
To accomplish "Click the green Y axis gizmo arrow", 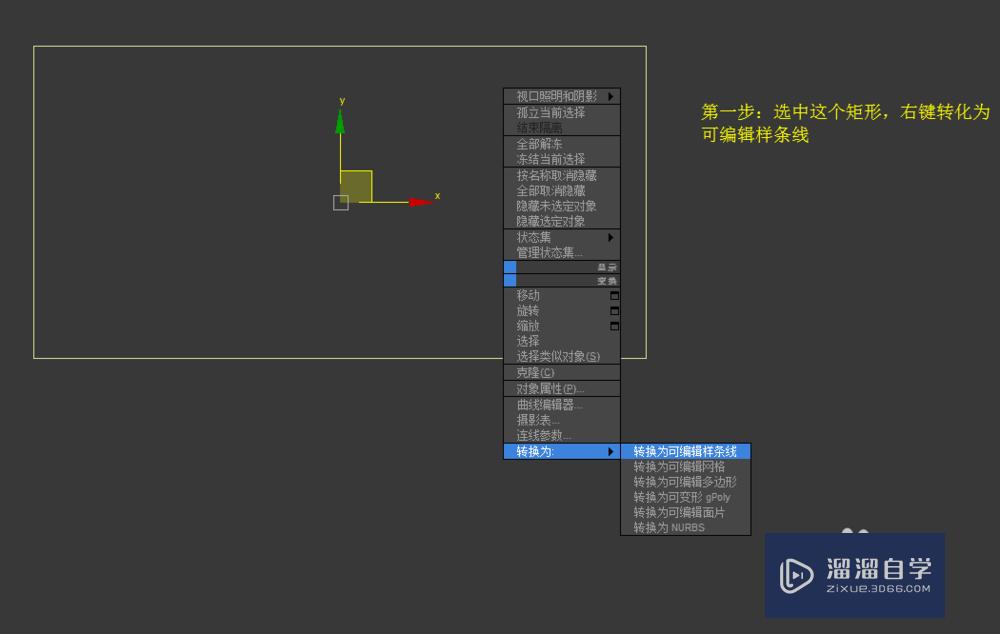I will pyautogui.click(x=340, y=121).
